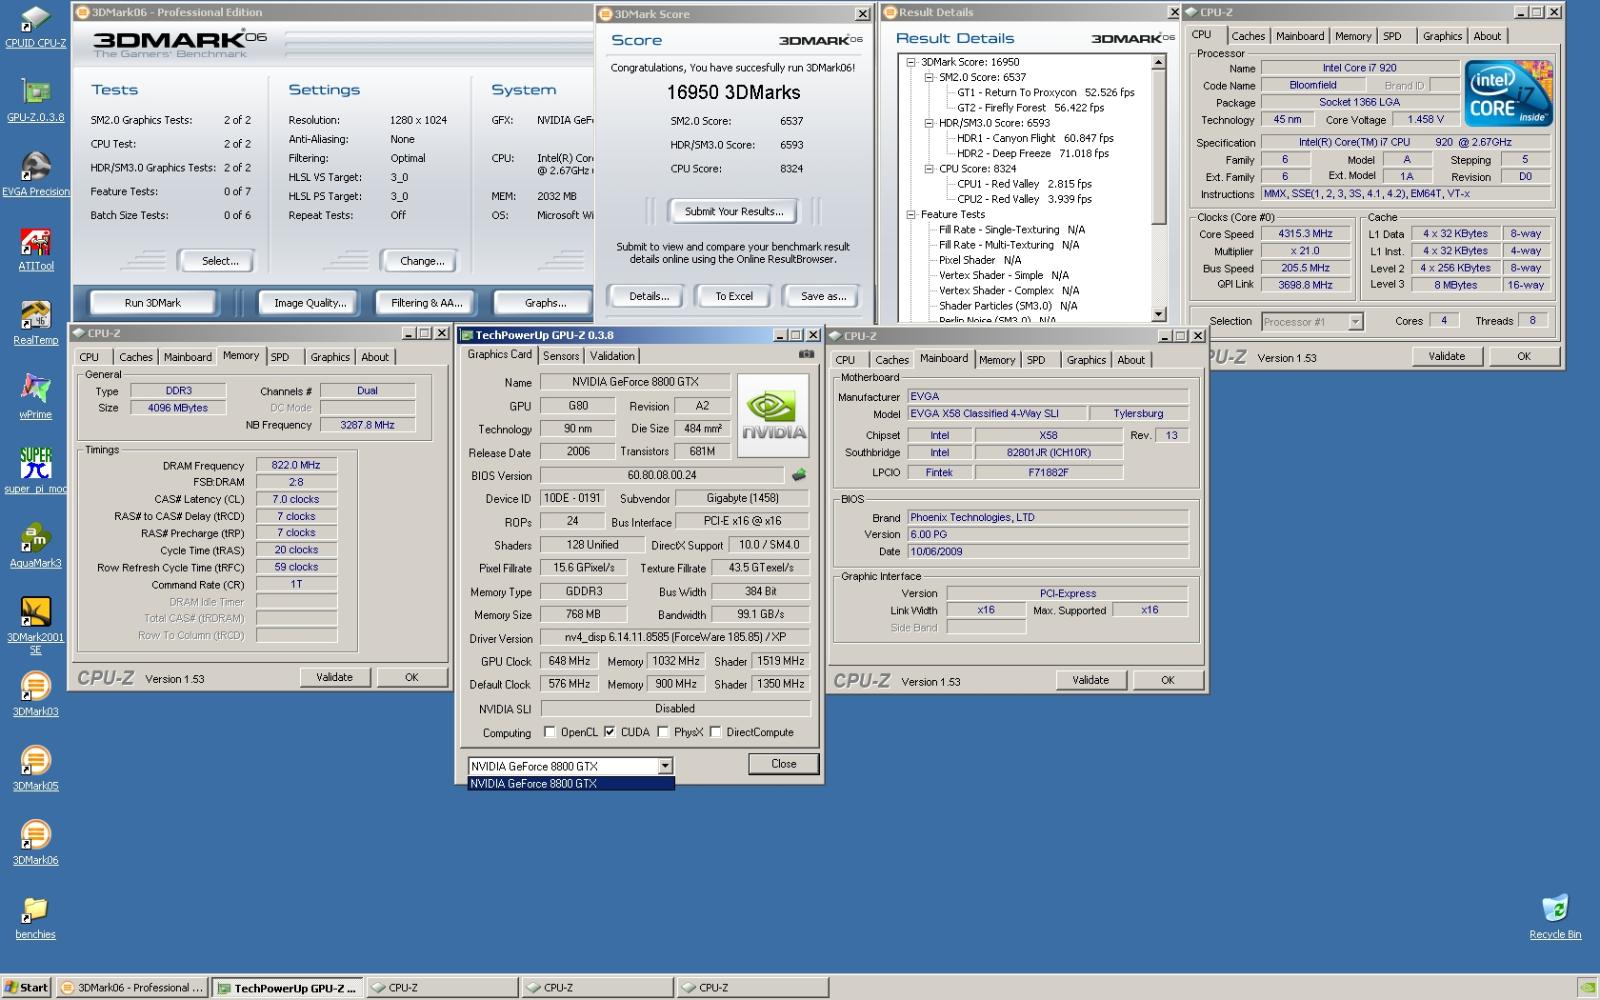This screenshot has height=1000, width=1600.
Task: Collapse HDR/SM3.0 Score tree node
Action: [929, 123]
